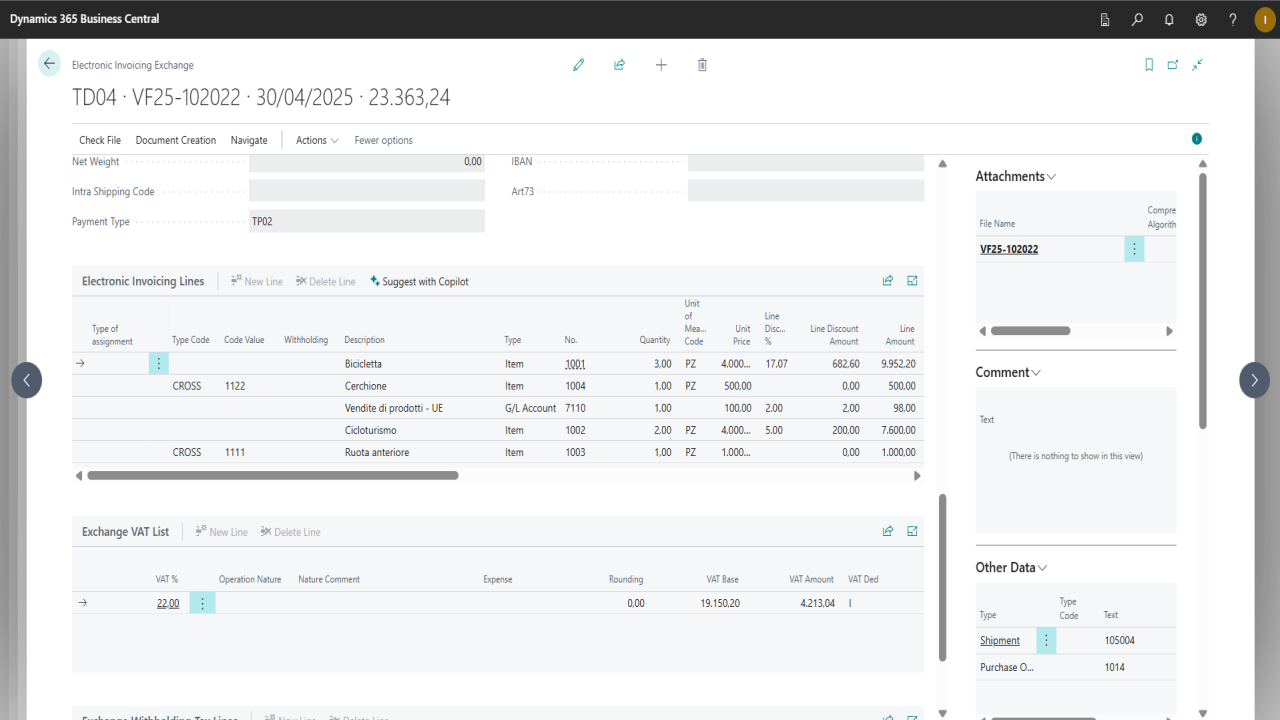Screen dimensions: 1280x720
Task: Open row menu for Shipment row
Action: [1047, 640]
